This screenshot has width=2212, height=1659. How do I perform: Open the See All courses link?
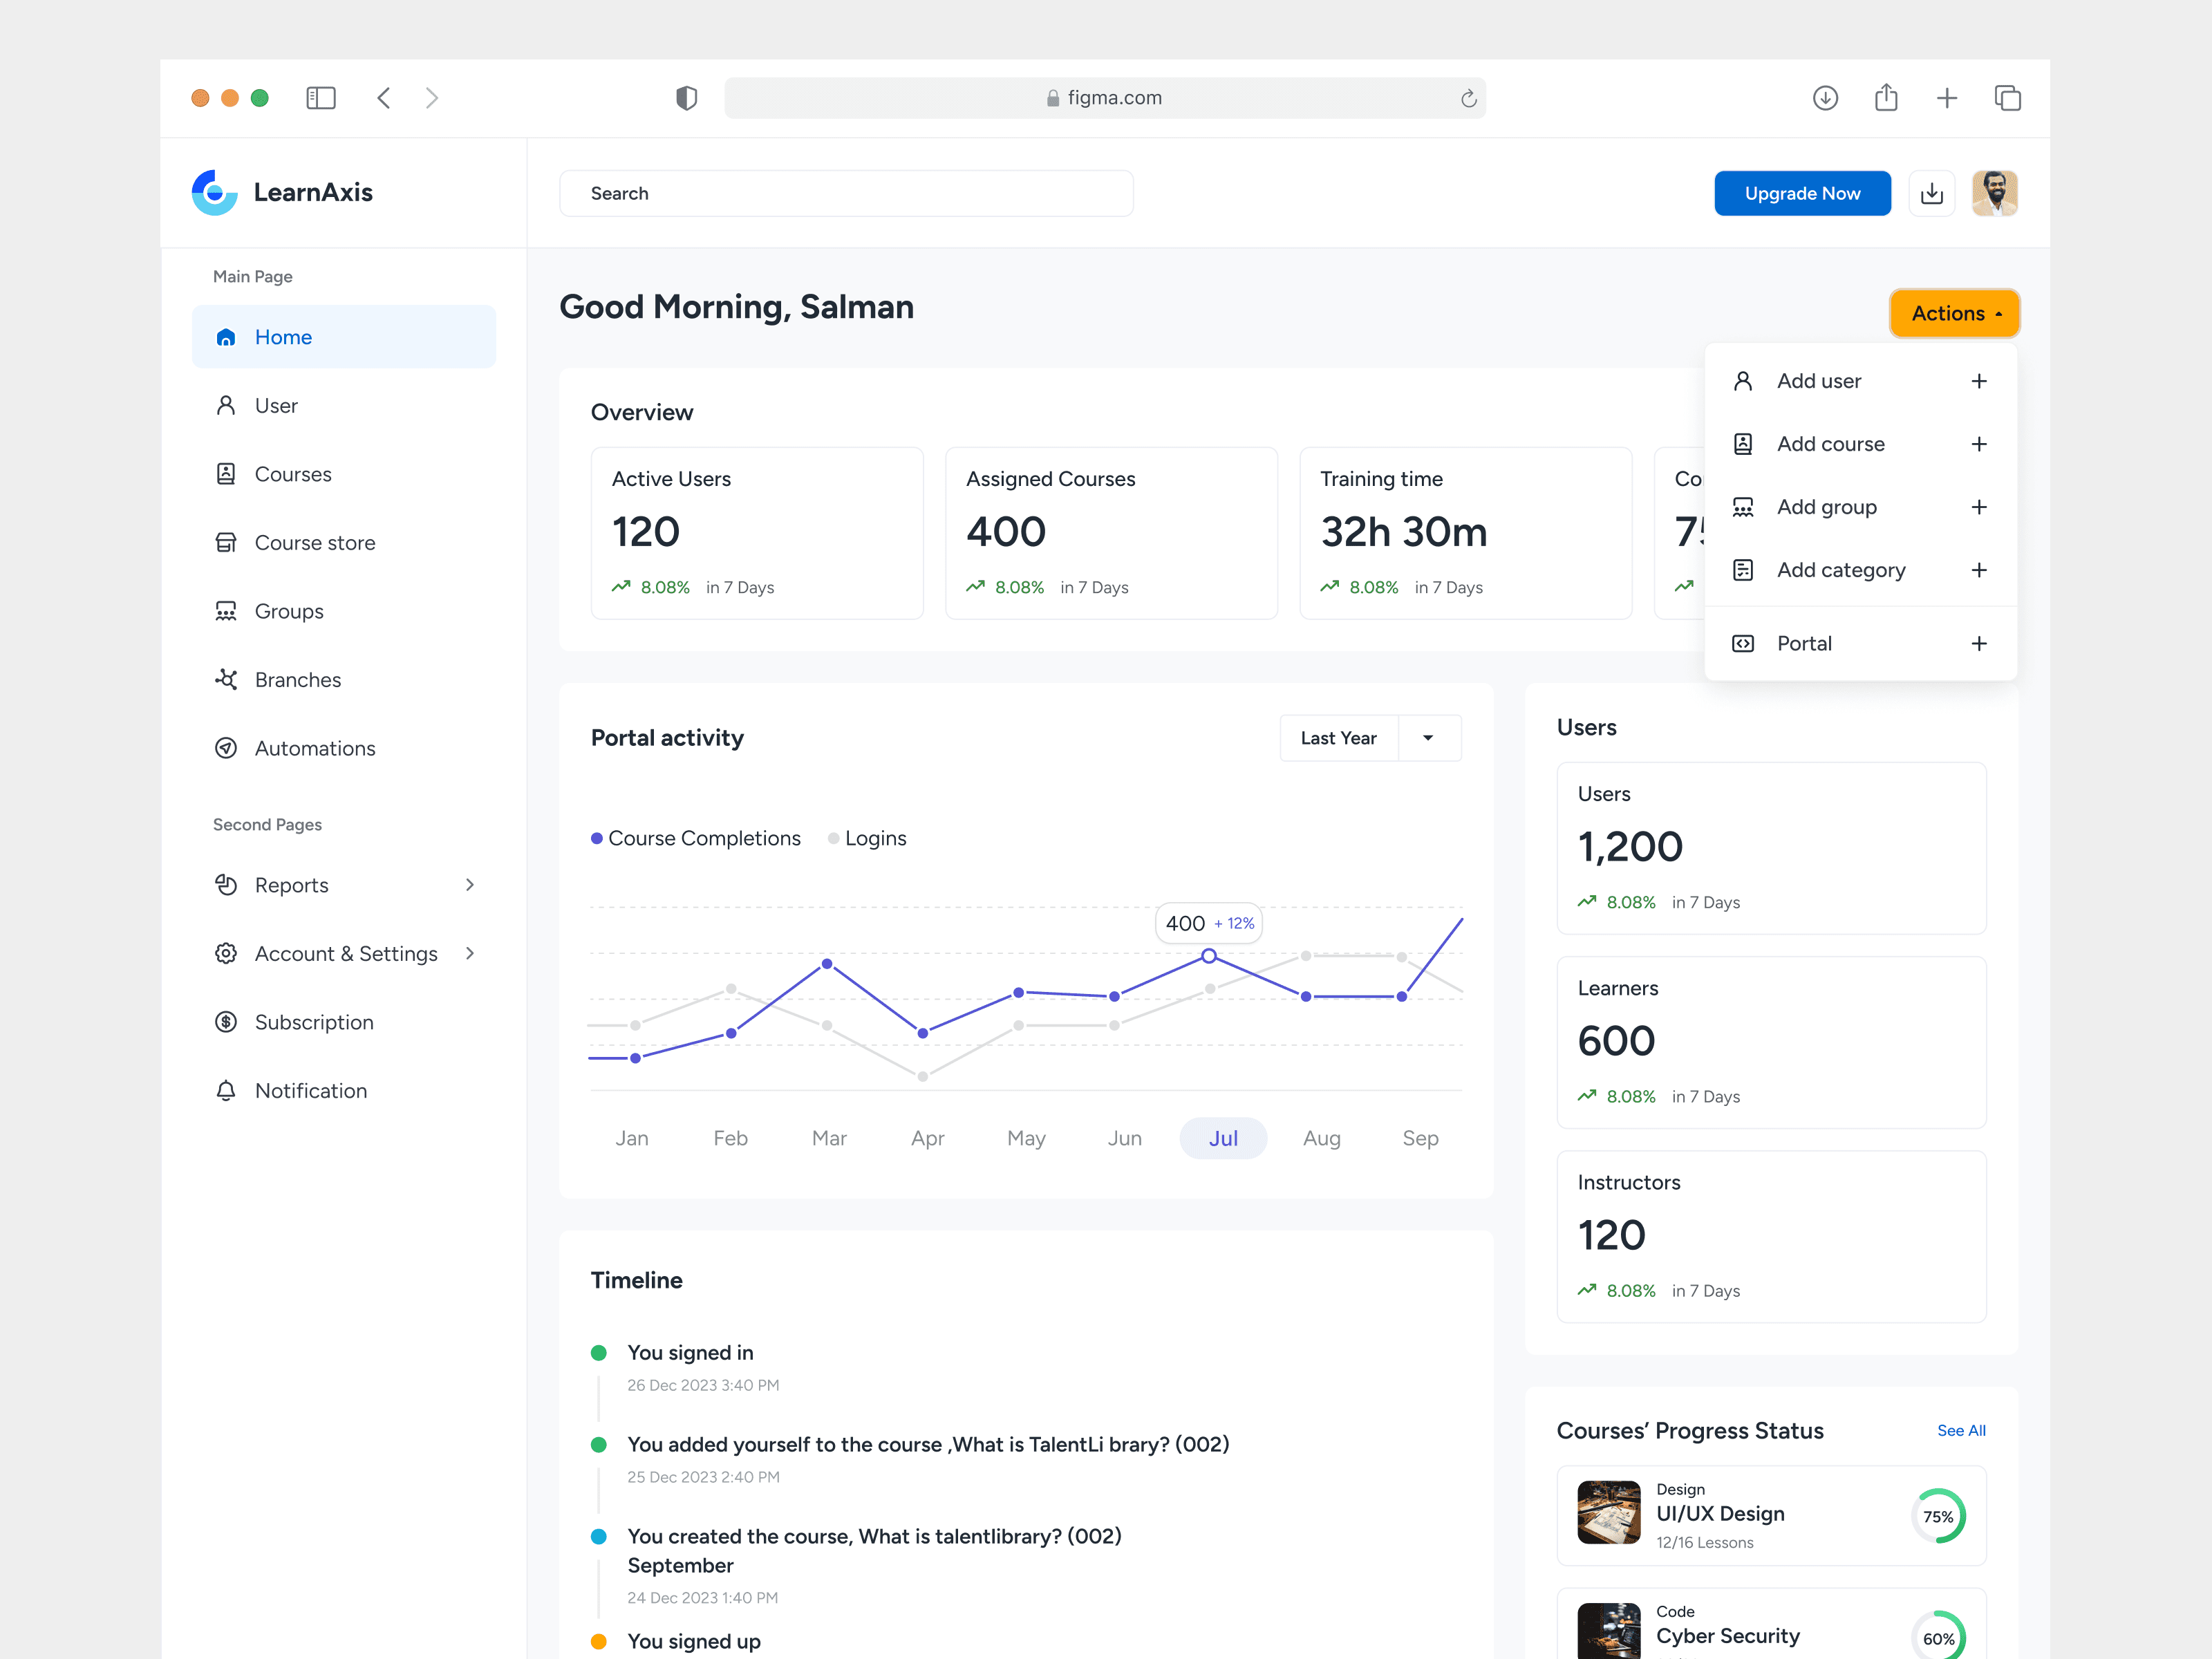(x=1960, y=1431)
